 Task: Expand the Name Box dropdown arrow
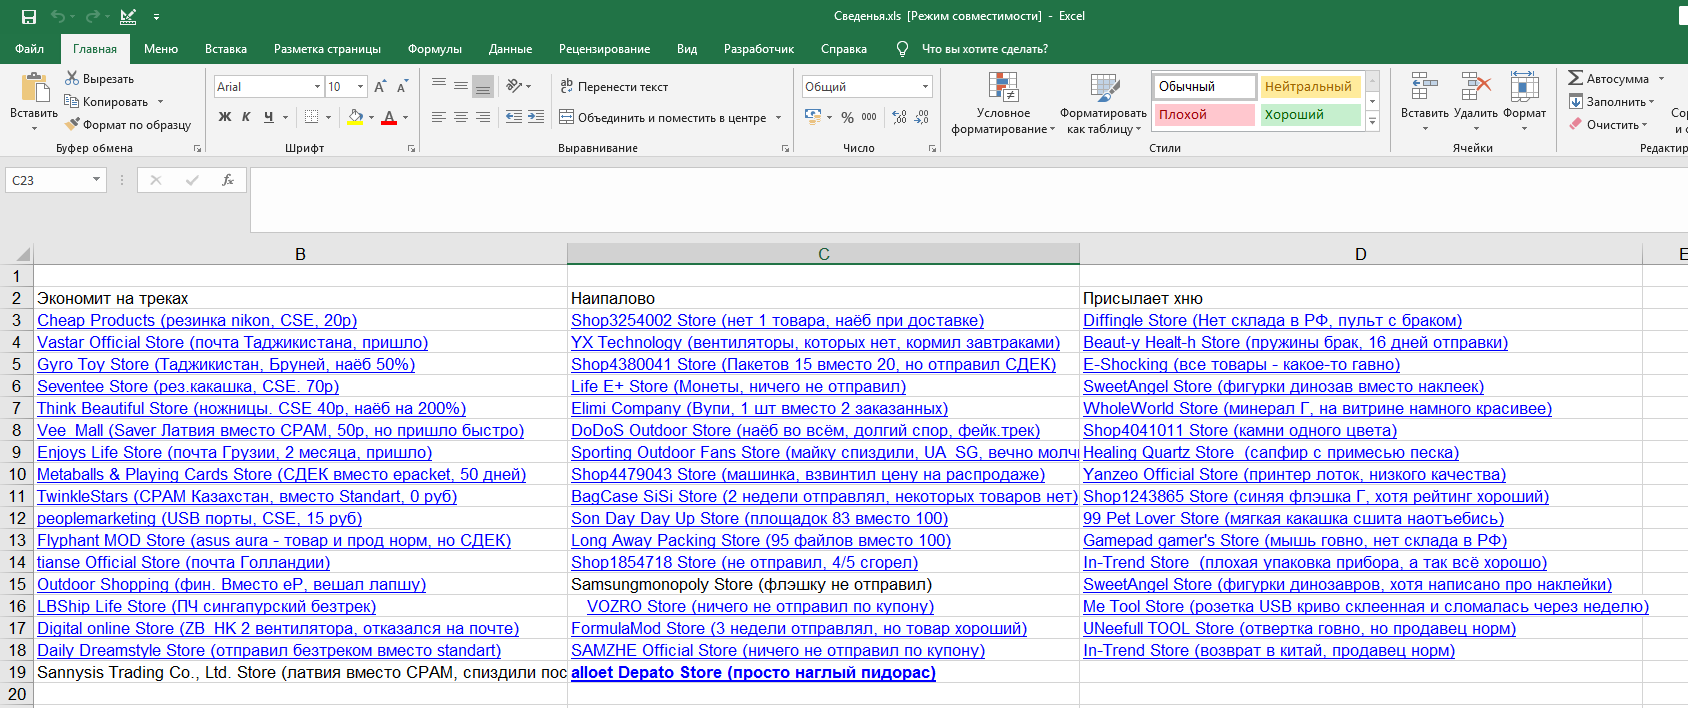[x=97, y=180]
